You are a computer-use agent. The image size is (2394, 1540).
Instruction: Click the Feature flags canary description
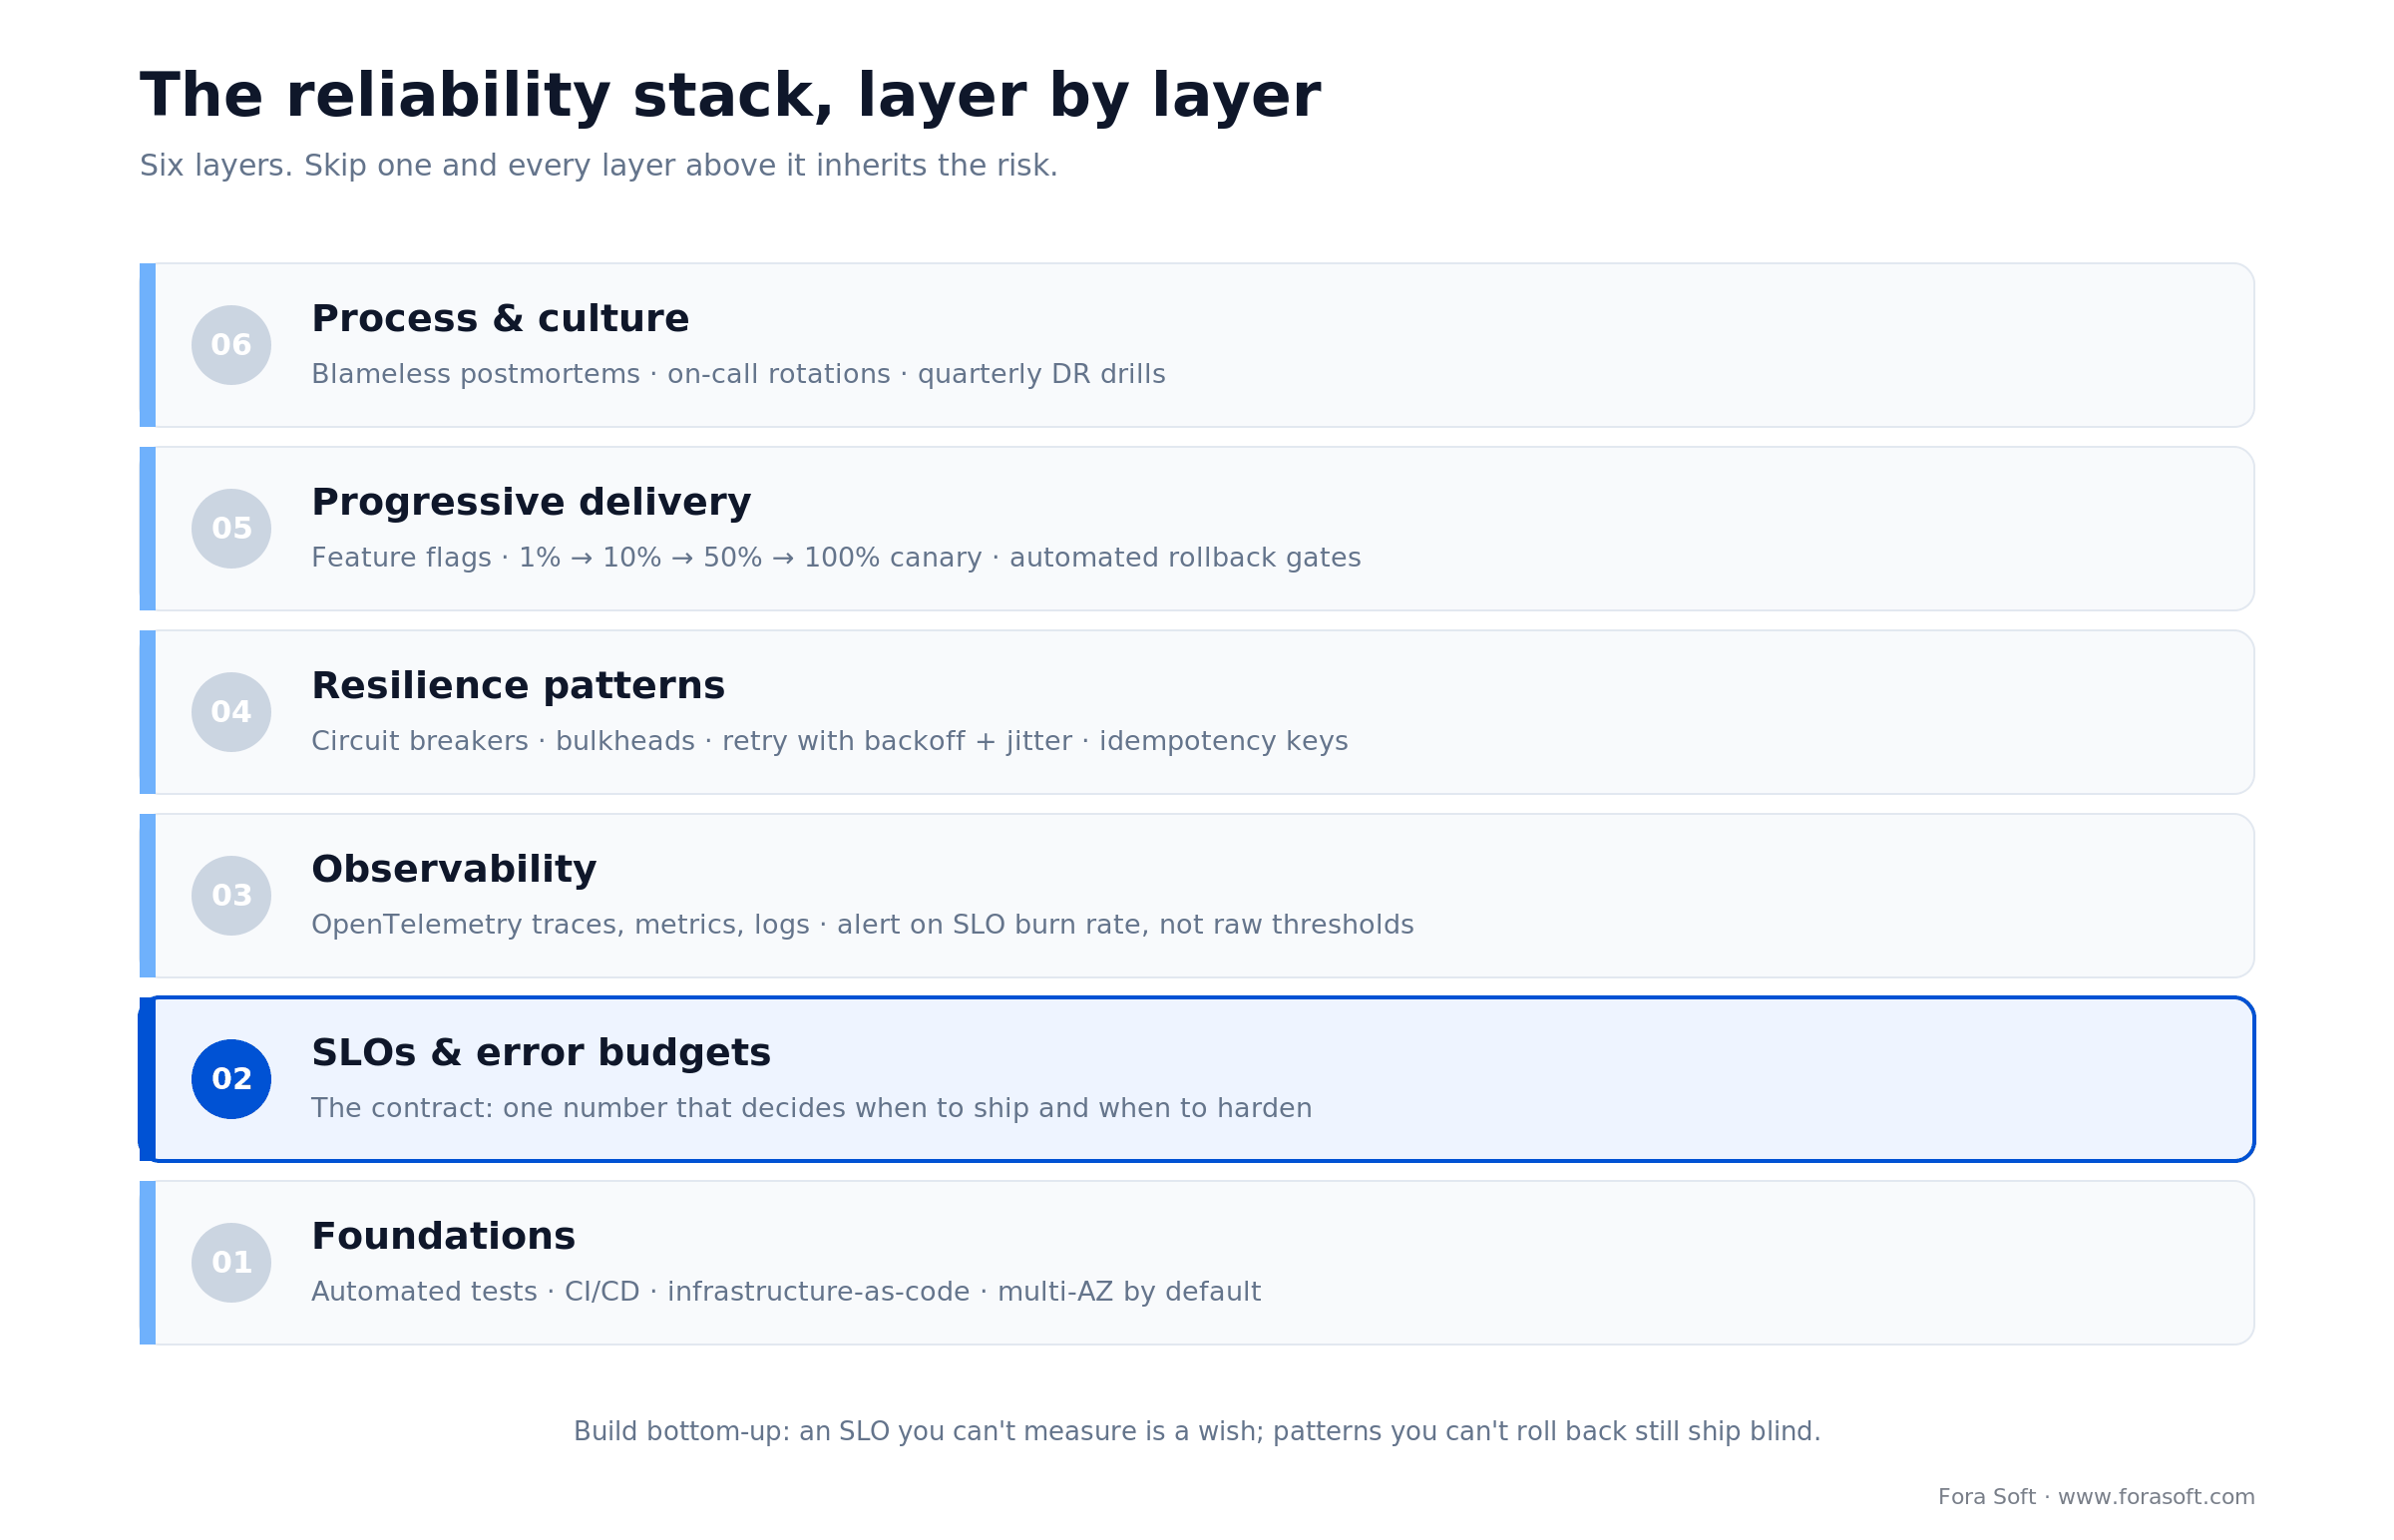(836, 557)
